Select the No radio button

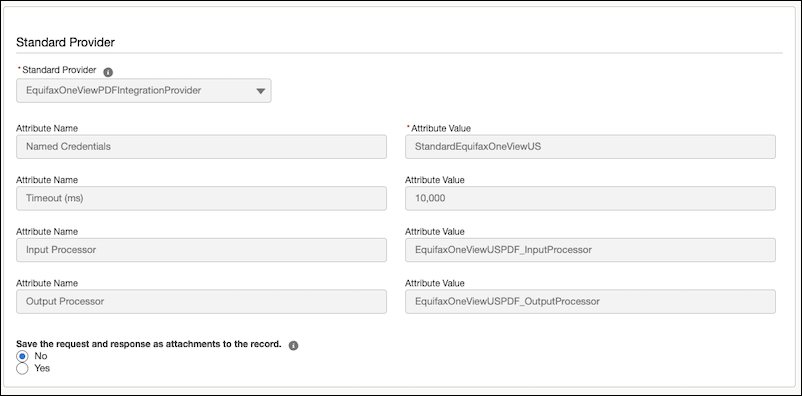click(22, 356)
